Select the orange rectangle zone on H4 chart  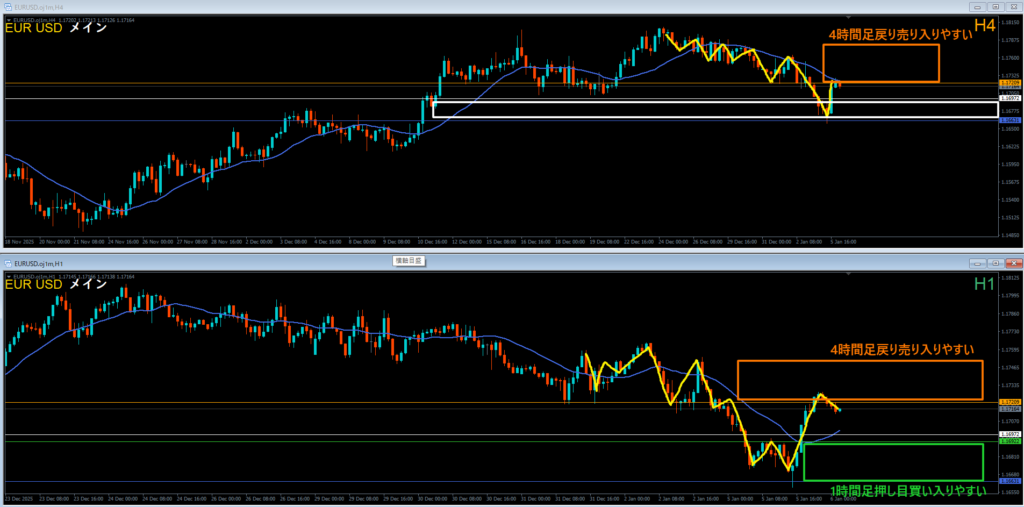coord(880,46)
